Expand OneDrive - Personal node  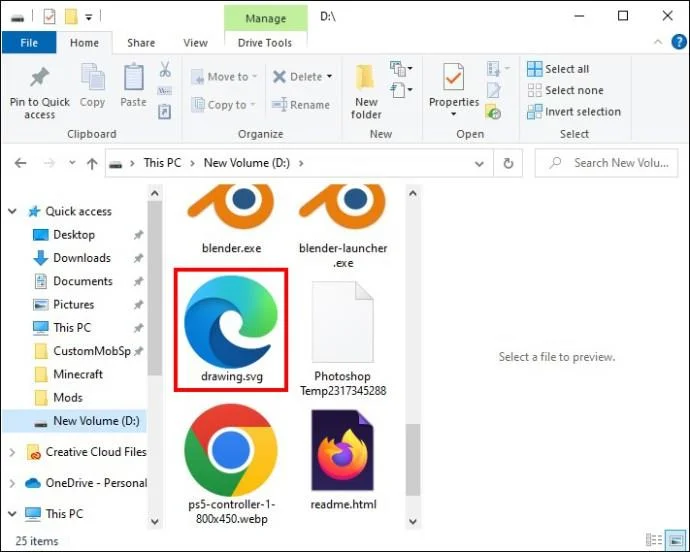click(12, 483)
